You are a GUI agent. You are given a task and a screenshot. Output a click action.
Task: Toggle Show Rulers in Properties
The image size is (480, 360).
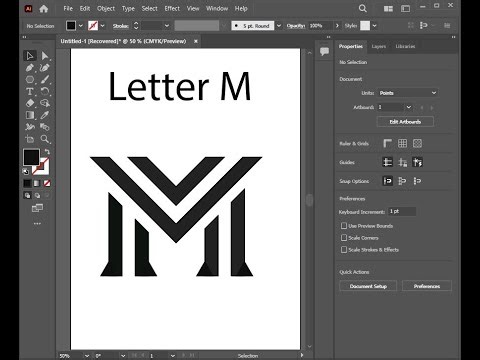point(387,143)
